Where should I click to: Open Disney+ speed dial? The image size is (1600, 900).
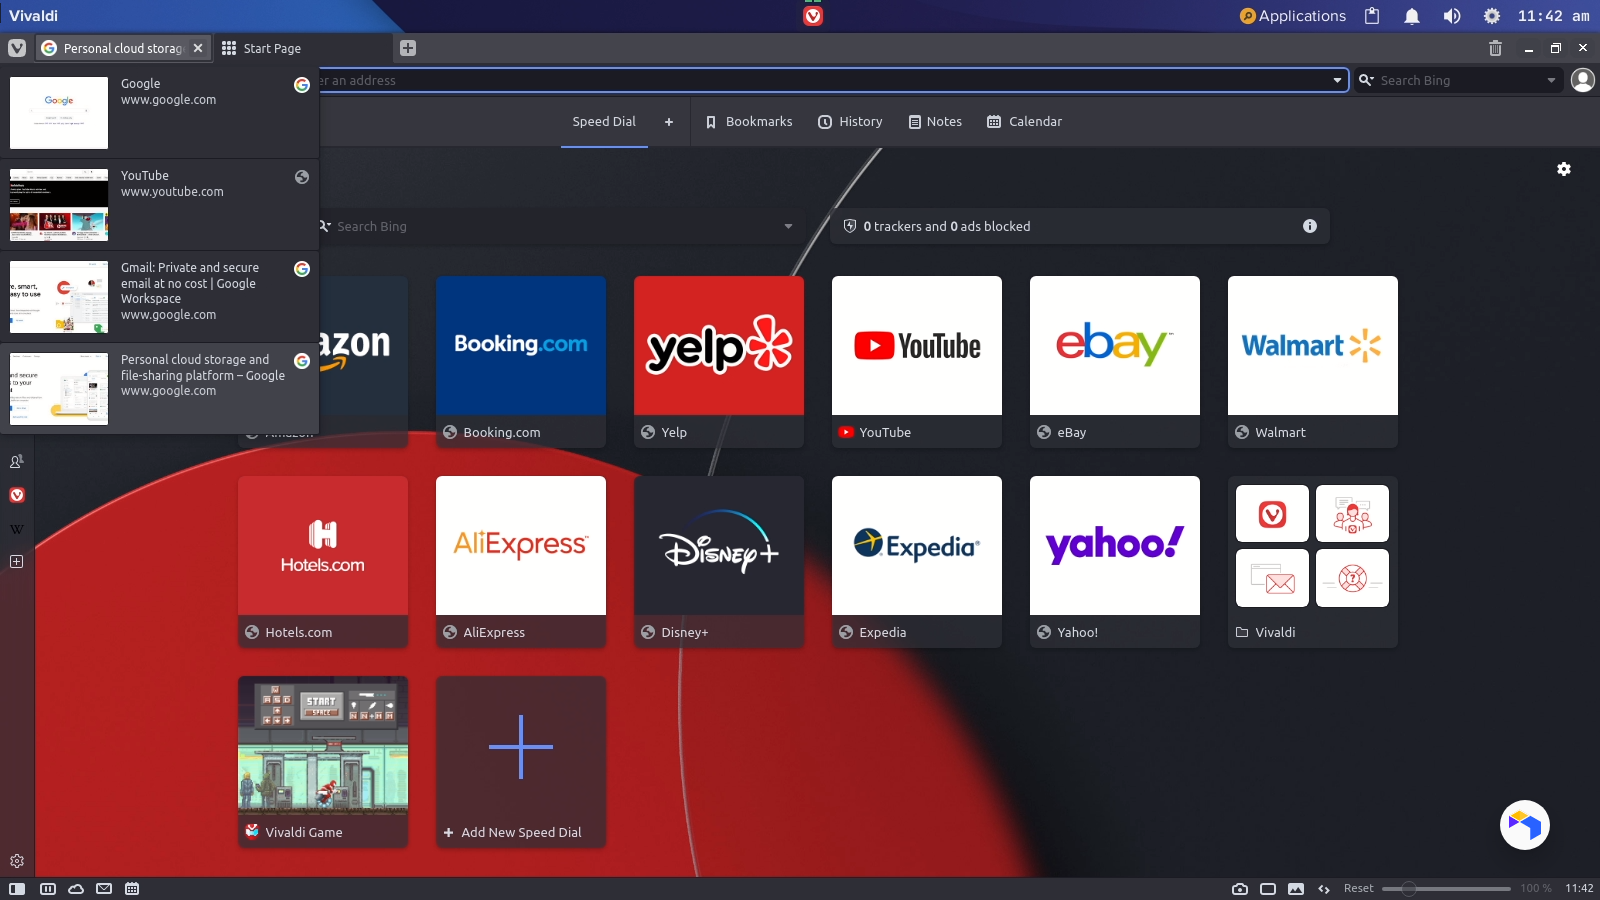pos(719,562)
